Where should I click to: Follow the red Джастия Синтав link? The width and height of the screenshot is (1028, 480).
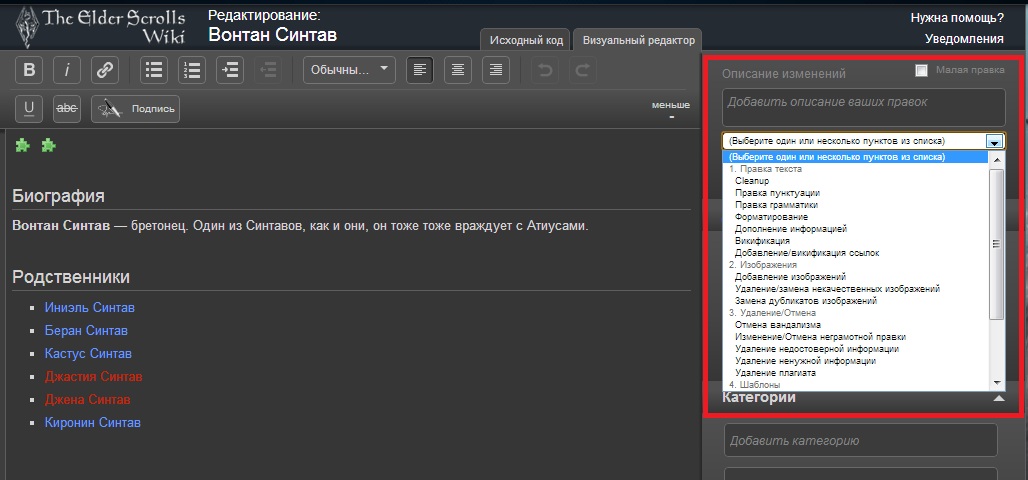click(x=93, y=376)
